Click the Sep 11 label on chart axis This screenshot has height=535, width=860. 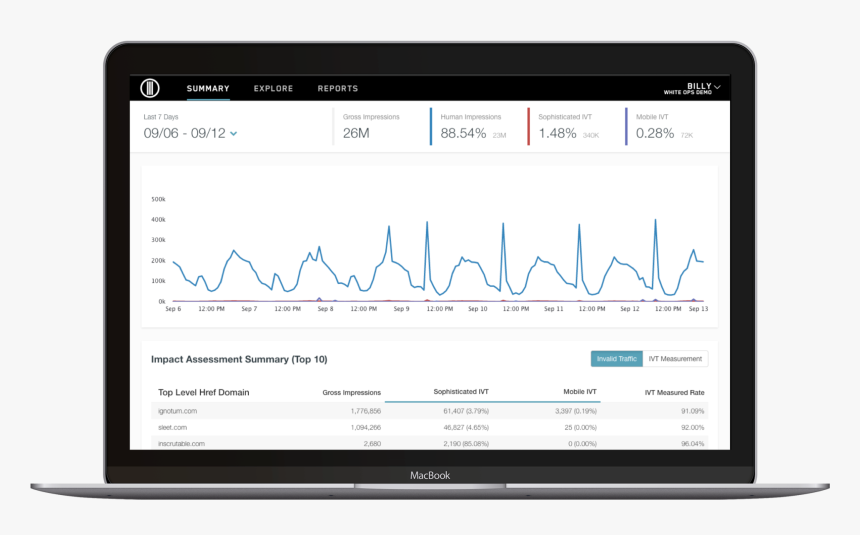point(553,309)
